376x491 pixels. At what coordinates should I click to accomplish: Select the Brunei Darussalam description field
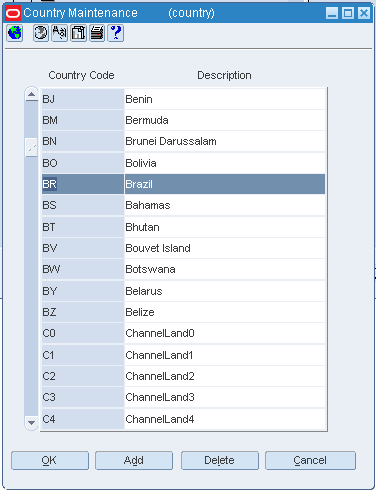(225, 141)
